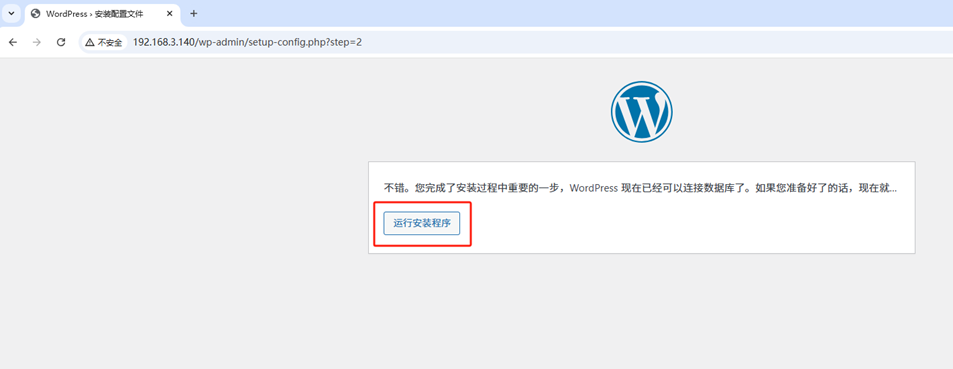
Task: Reload the page with refresh icon
Action: click(61, 43)
